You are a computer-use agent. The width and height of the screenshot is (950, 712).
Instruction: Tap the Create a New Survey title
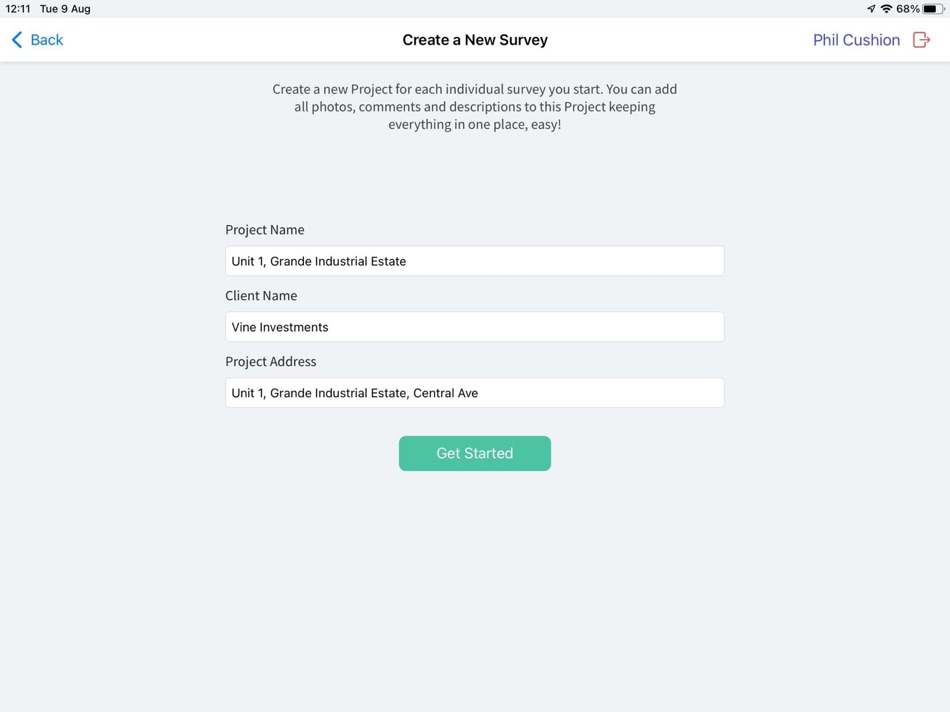[x=475, y=40]
